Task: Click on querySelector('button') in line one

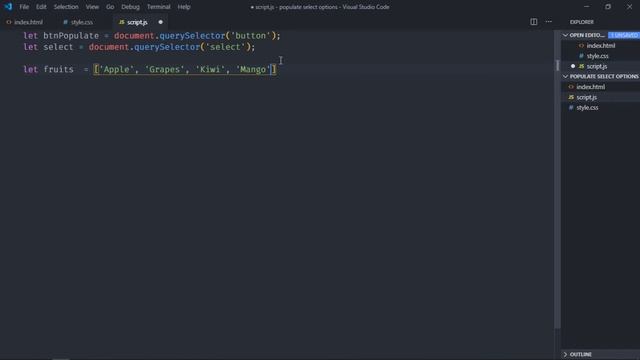Action: coord(218,36)
